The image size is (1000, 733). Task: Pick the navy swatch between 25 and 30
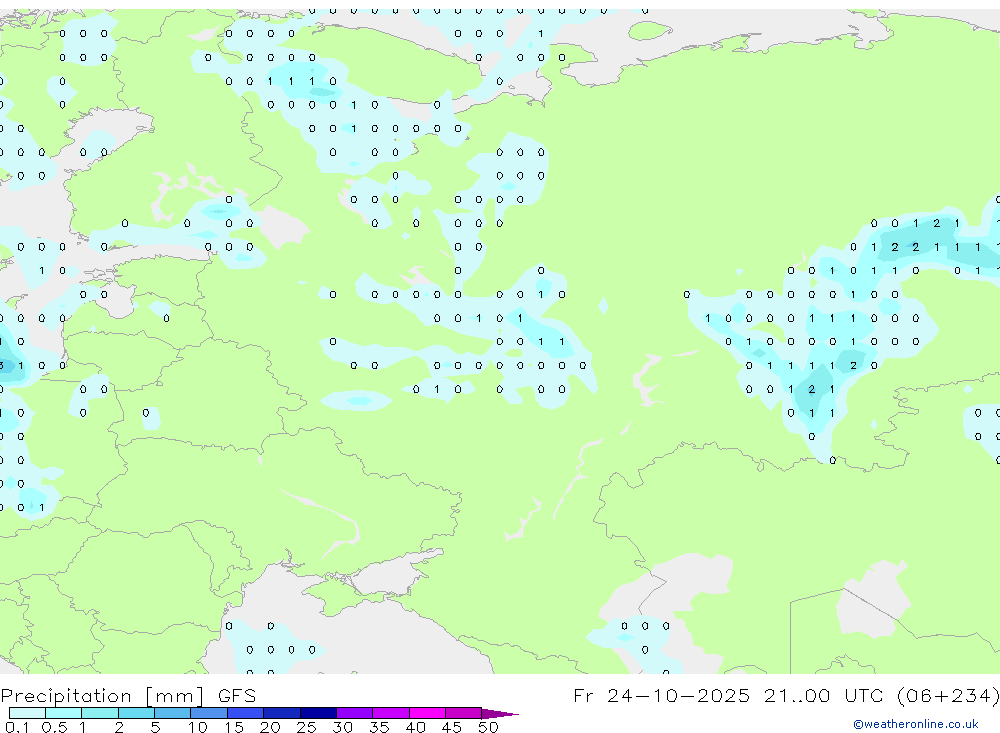pyautogui.click(x=318, y=713)
